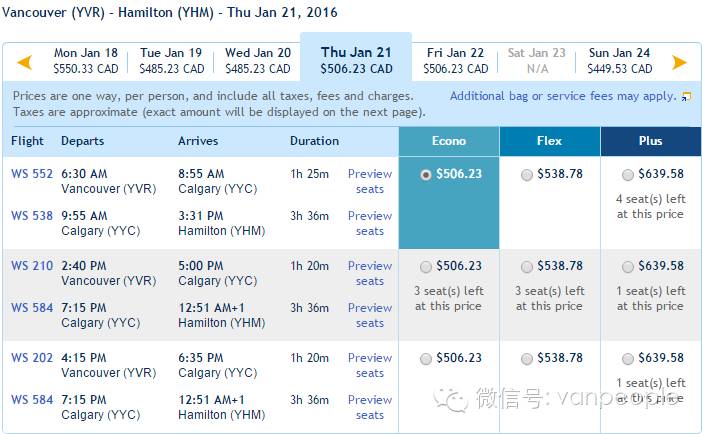This screenshot has height=434, width=702.
Task: Click the Plus fare column header
Action: pyautogui.click(x=651, y=141)
